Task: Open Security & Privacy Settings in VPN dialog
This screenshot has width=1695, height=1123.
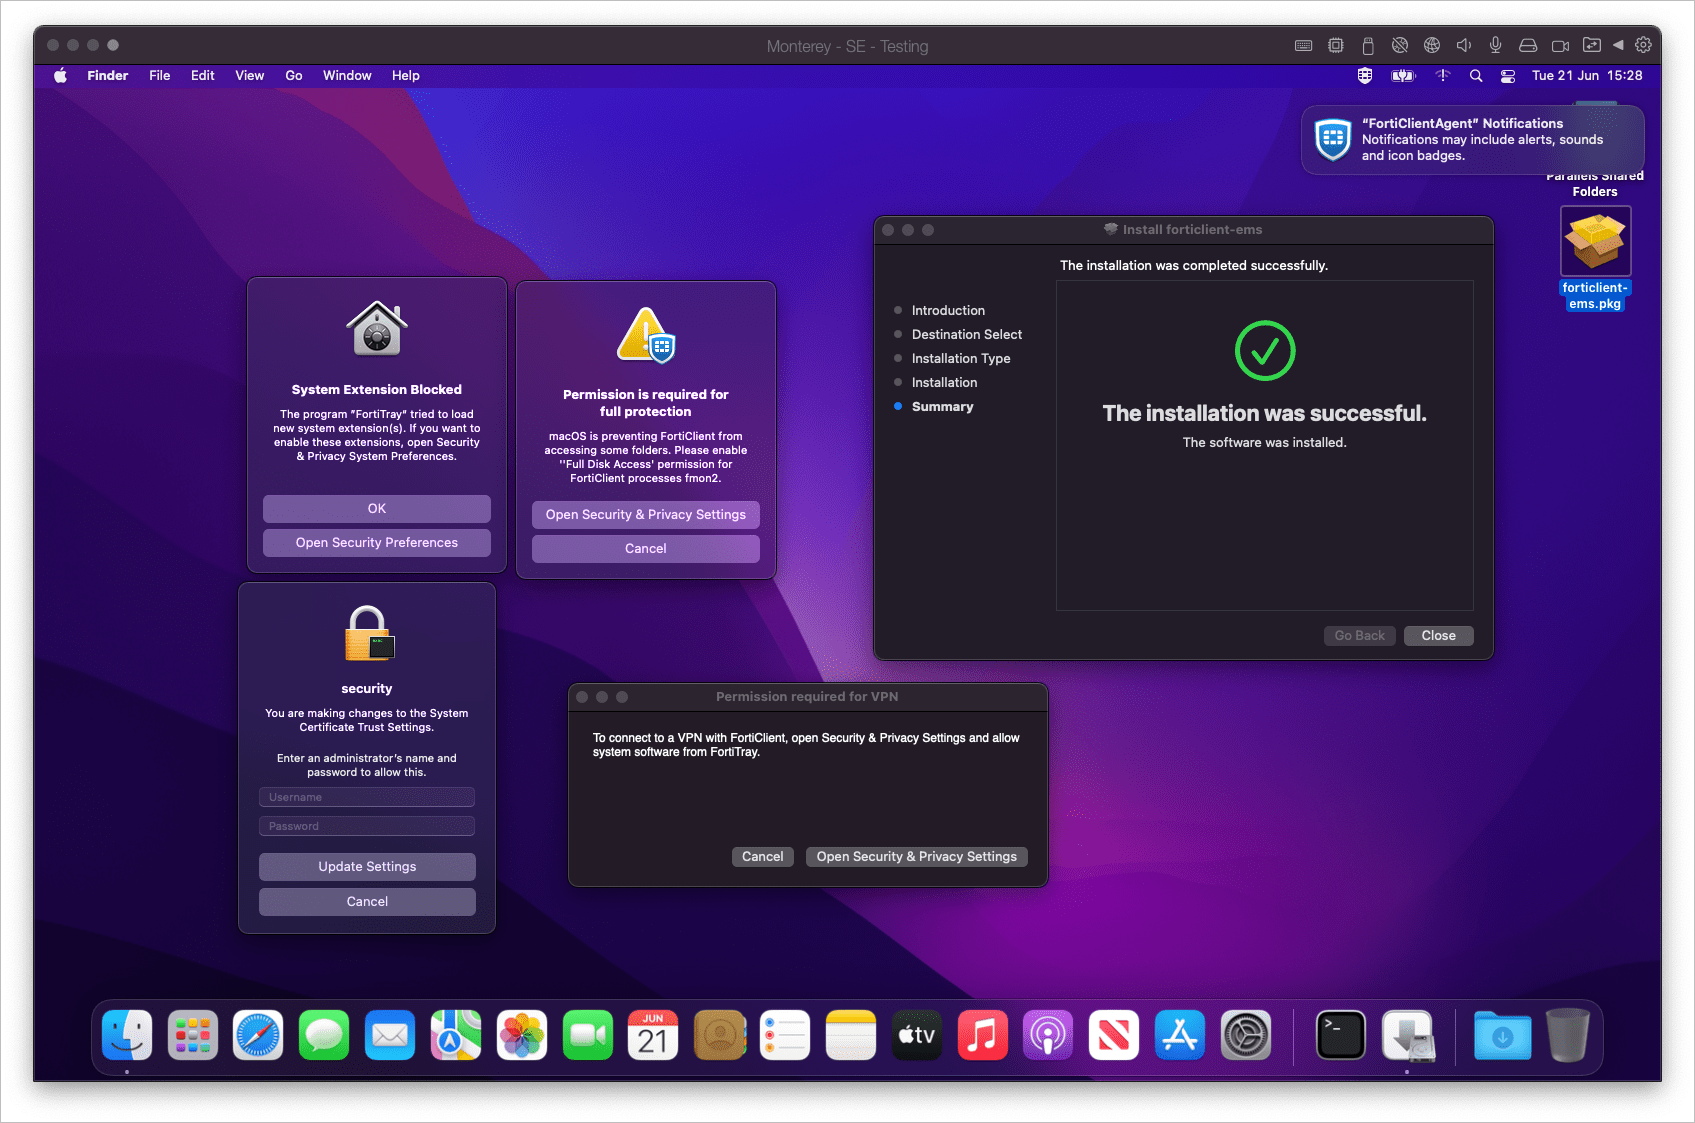Action: click(x=917, y=856)
